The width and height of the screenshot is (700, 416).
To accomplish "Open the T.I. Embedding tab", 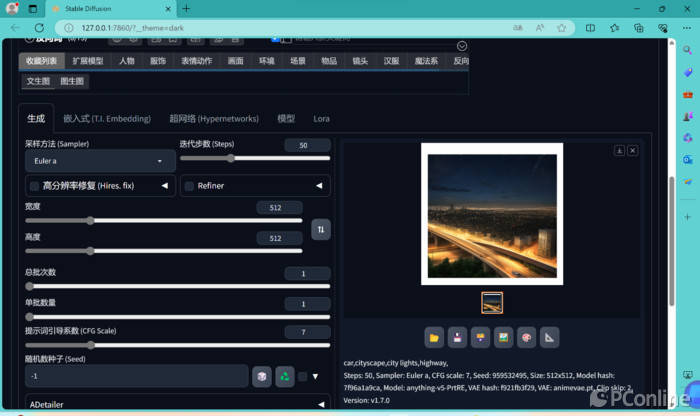I will (x=107, y=119).
